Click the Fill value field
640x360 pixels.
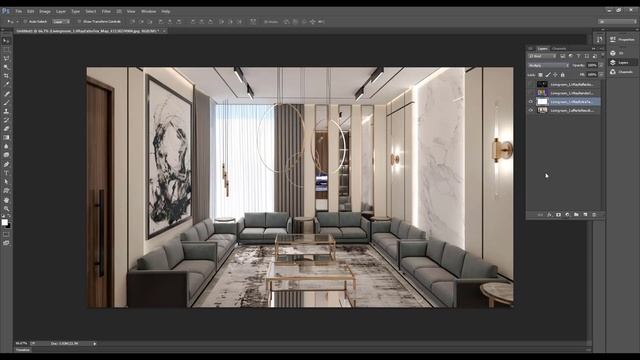point(591,75)
